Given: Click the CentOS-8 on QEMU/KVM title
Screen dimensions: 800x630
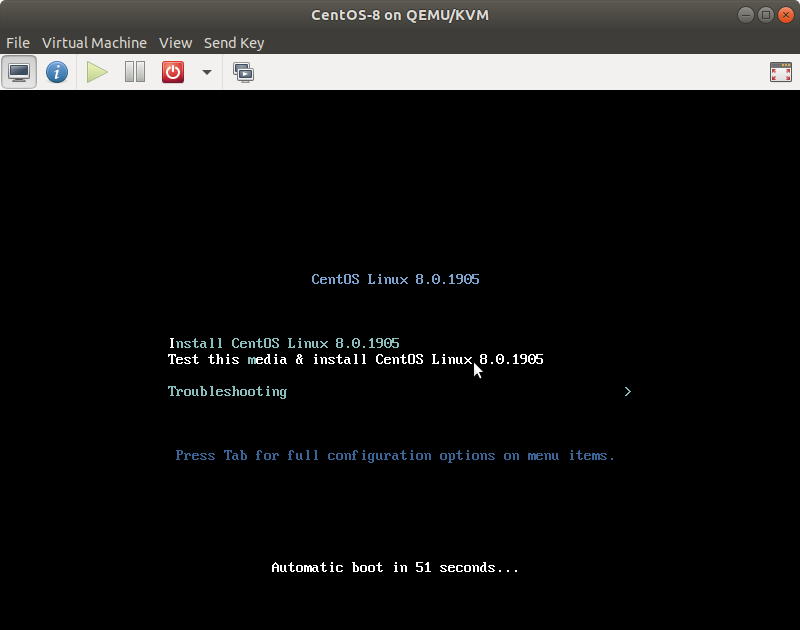Looking at the screenshot, I should 400,15.
